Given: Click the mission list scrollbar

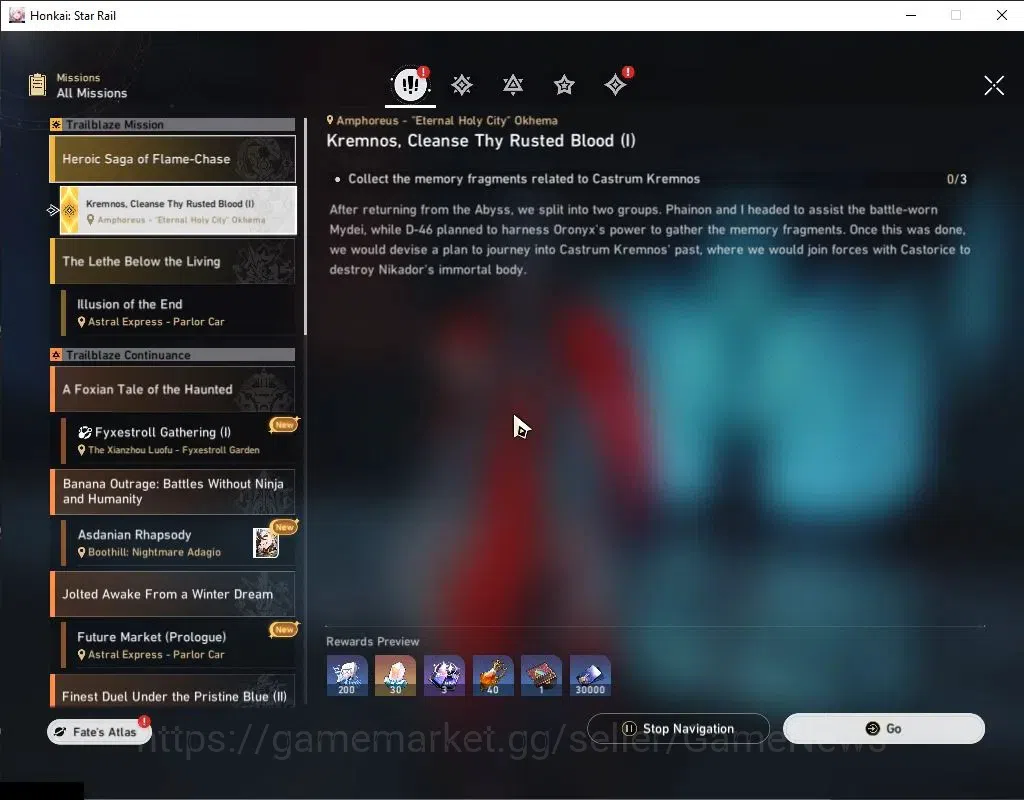Looking at the screenshot, I should [x=305, y=226].
